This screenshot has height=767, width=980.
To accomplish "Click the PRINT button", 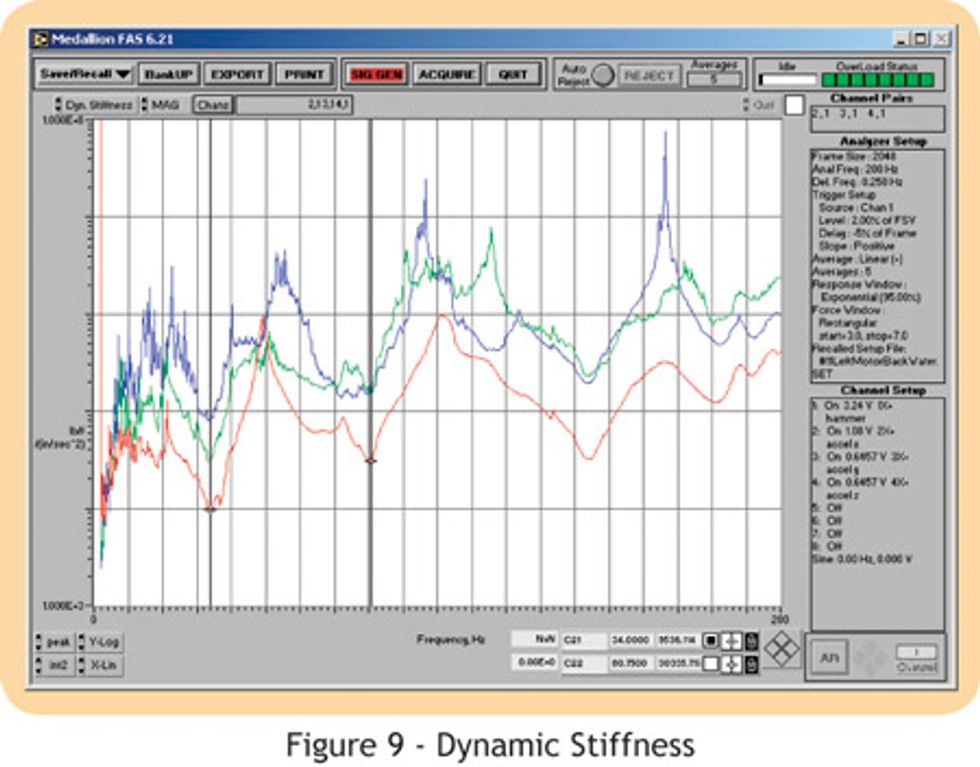I will [305, 74].
